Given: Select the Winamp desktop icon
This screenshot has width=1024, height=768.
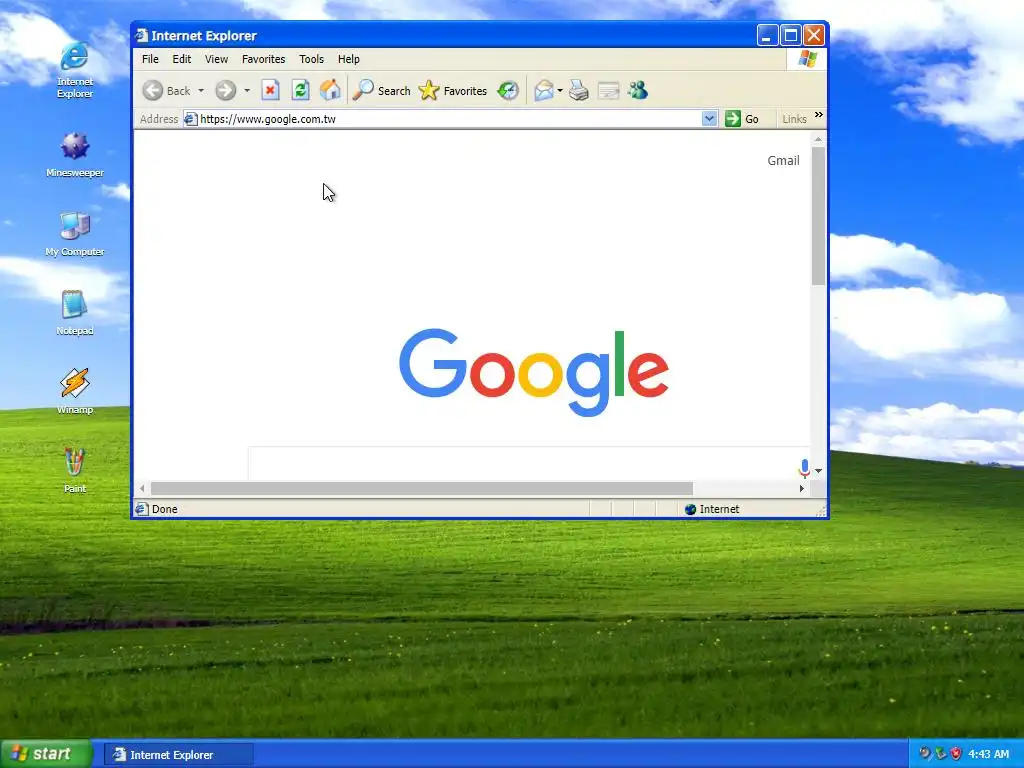Looking at the screenshot, I should coord(74,392).
